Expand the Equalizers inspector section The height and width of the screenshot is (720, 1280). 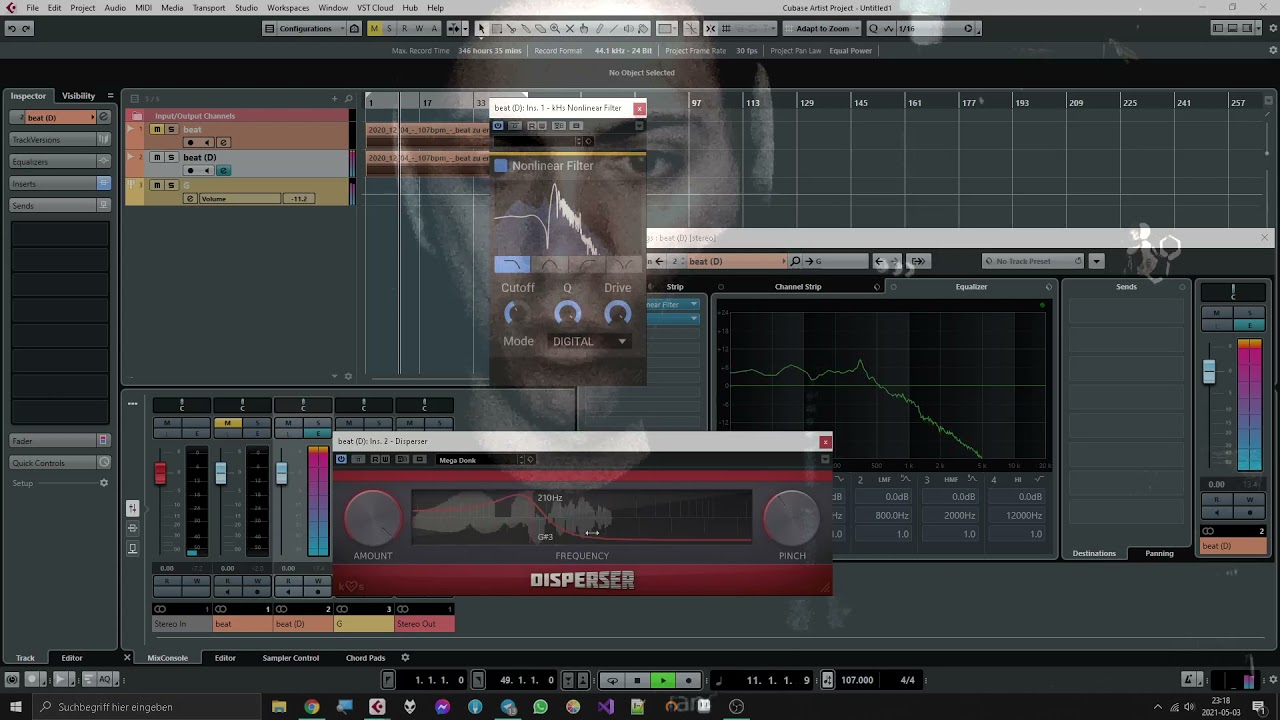(x=60, y=162)
